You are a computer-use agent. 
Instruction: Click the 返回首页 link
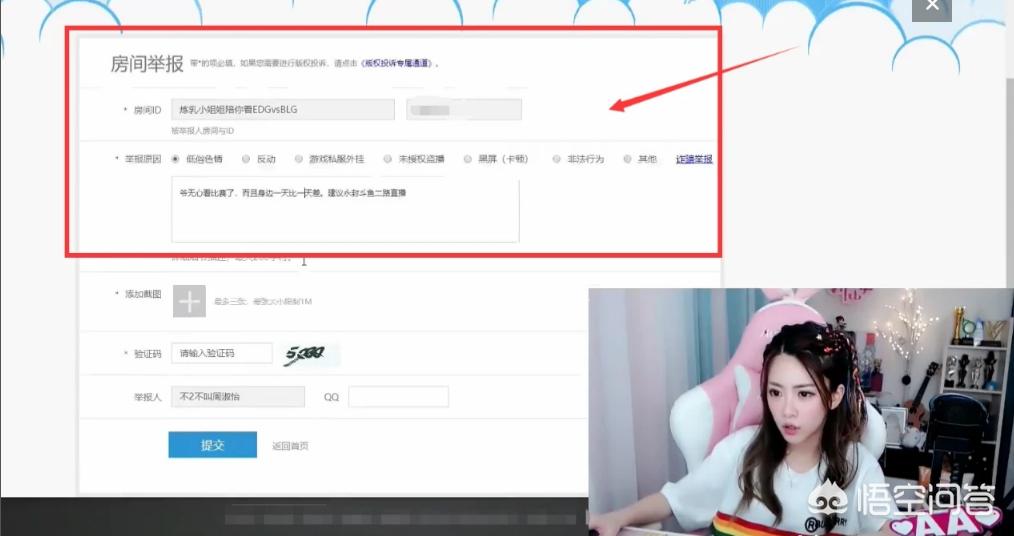point(290,445)
